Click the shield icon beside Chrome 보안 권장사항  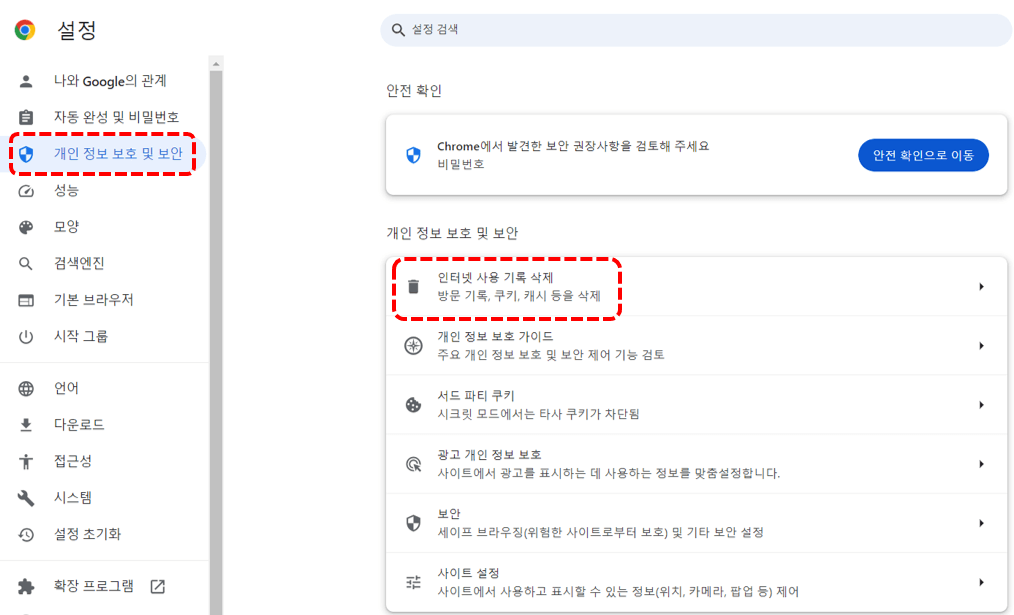412,155
